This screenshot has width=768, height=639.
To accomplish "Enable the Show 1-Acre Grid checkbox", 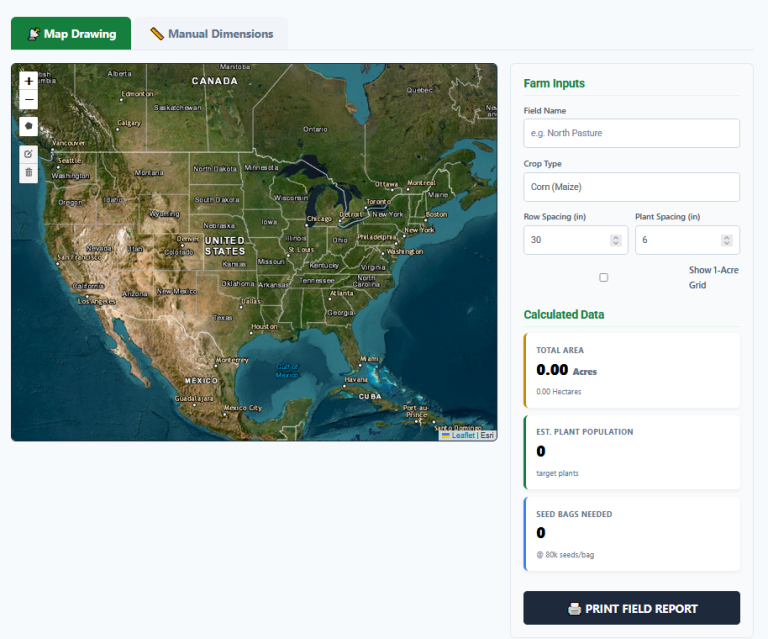I will (603, 277).
